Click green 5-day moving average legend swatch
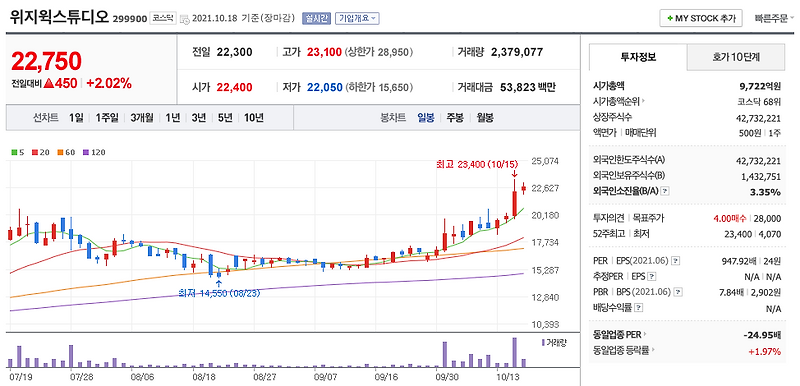 (x=14, y=152)
